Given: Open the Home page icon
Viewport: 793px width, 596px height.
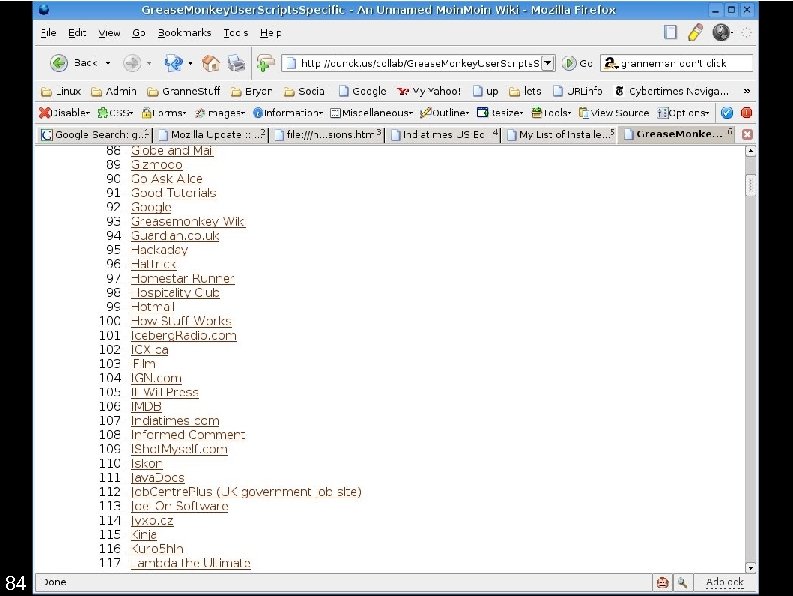Looking at the screenshot, I should pyautogui.click(x=211, y=63).
